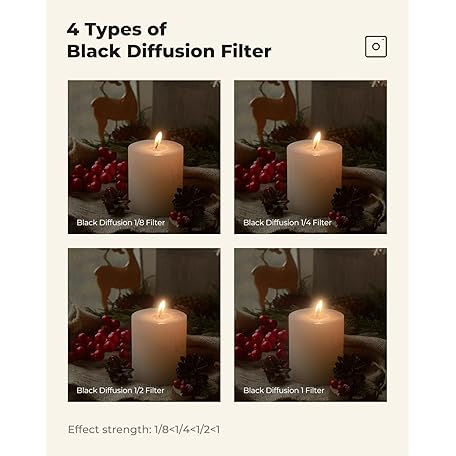Click the candle flame in the 1/8 image
Viewport: 456px width, 456px height.
tap(158, 139)
